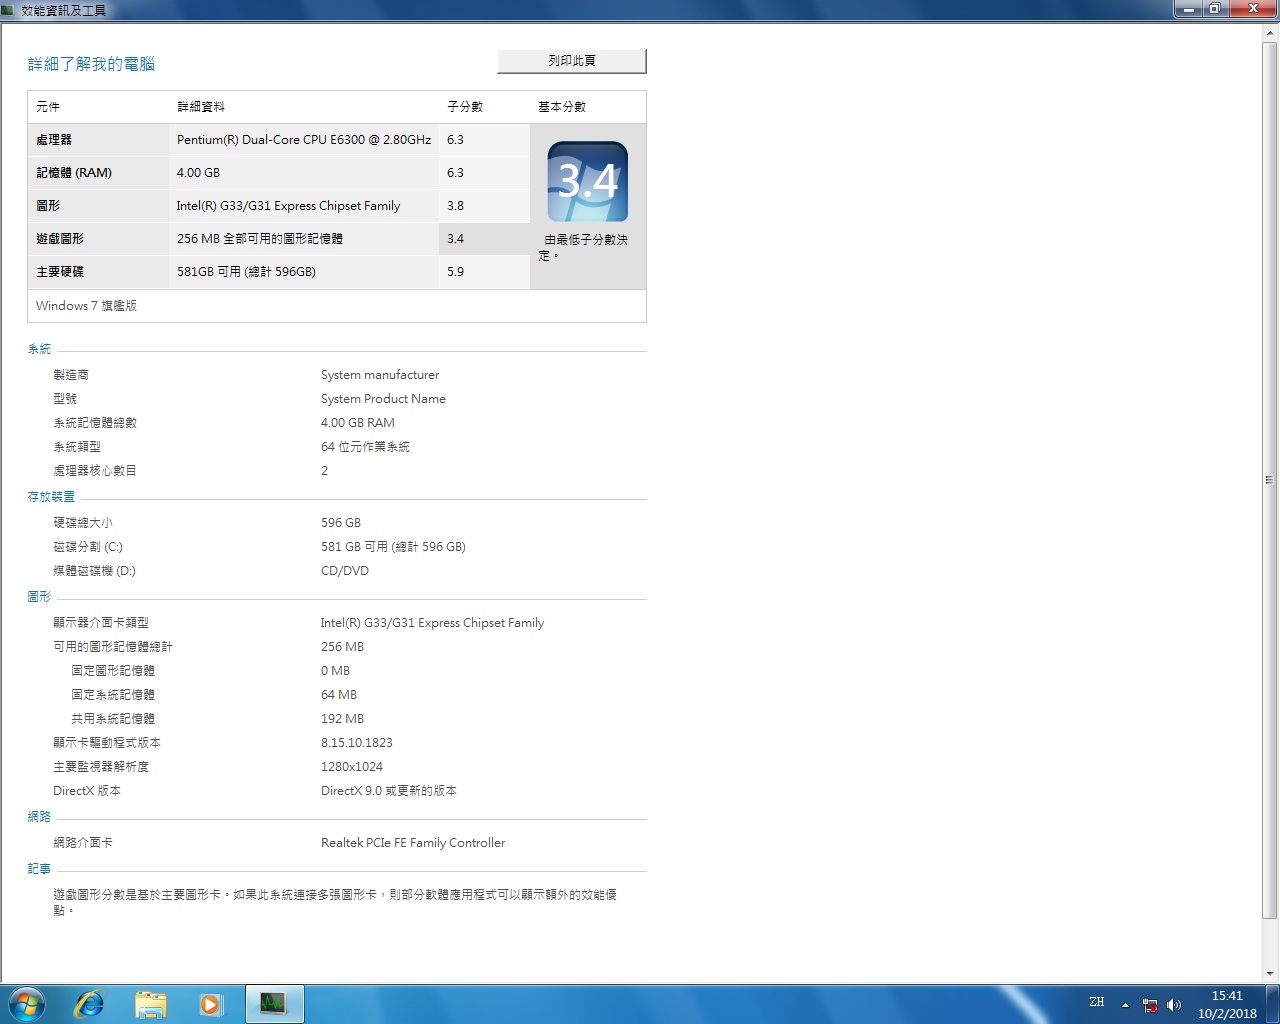Click the graphics subscore 3.8
This screenshot has height=1024, width=1280.
coord(455,206)
